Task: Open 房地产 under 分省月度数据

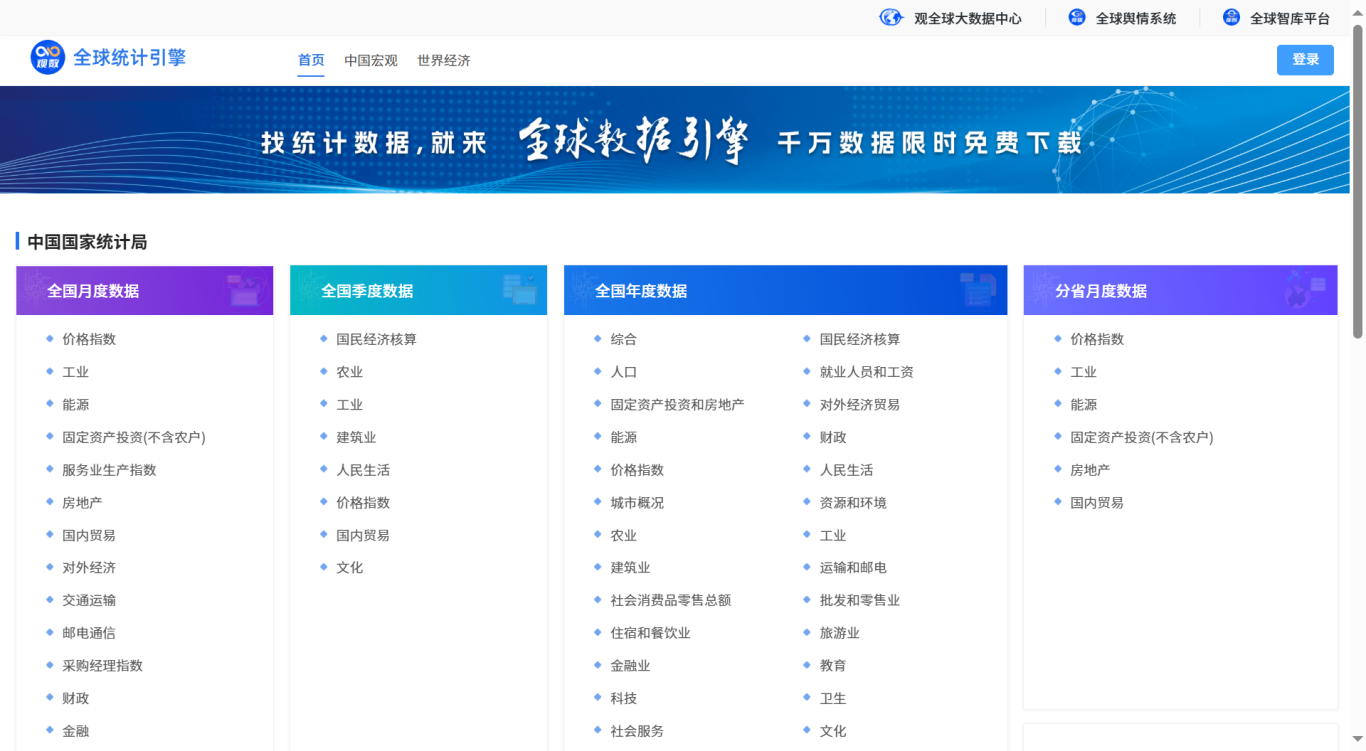Action: pos(1090,470)
